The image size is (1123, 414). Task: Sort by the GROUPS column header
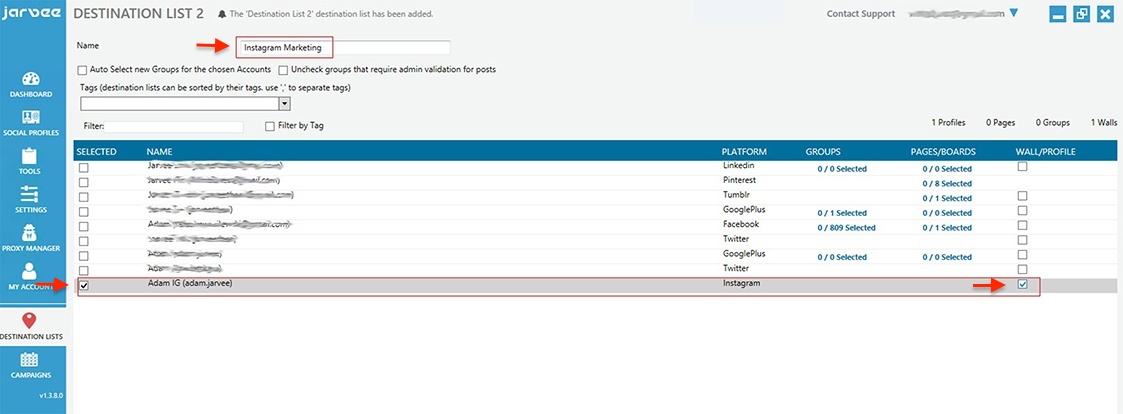823,152
